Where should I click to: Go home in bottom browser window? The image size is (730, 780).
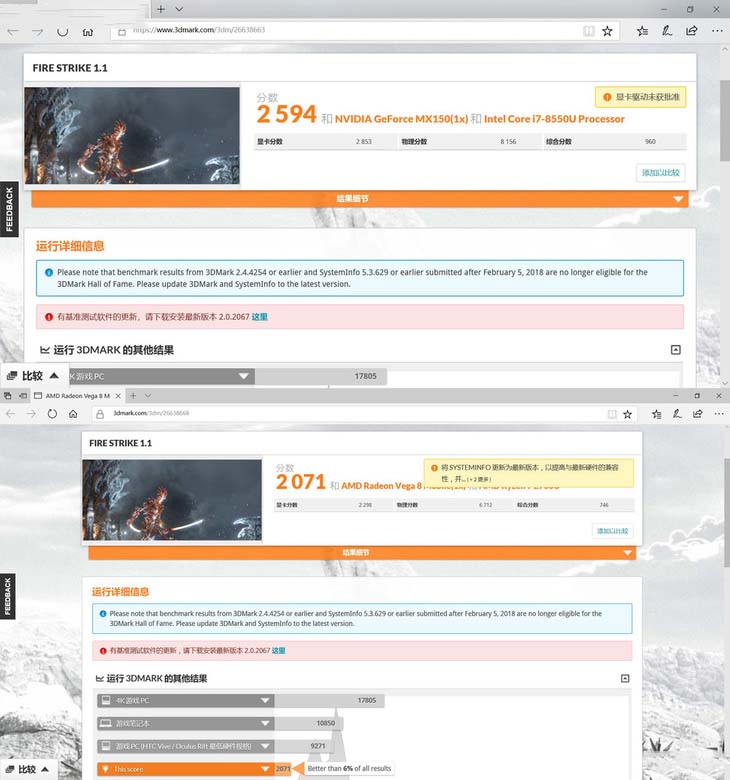(x=73, y=414)
